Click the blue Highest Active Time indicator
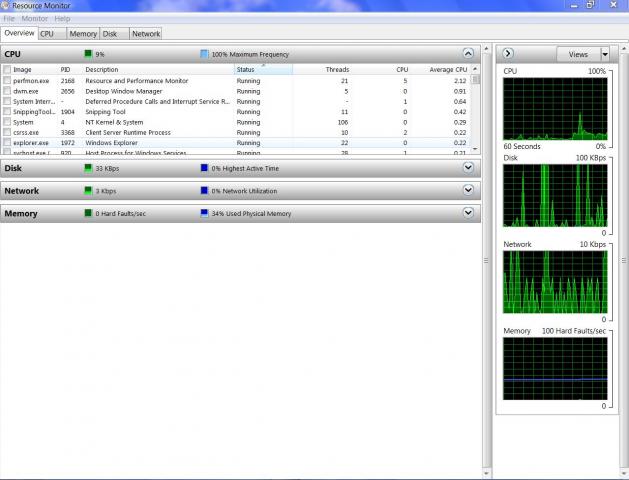This screenshot has width=629, height=480. [x=204, y=168]
